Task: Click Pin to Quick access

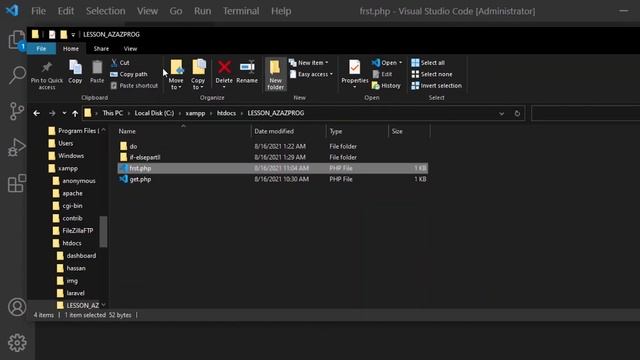Action: [47, 76]
